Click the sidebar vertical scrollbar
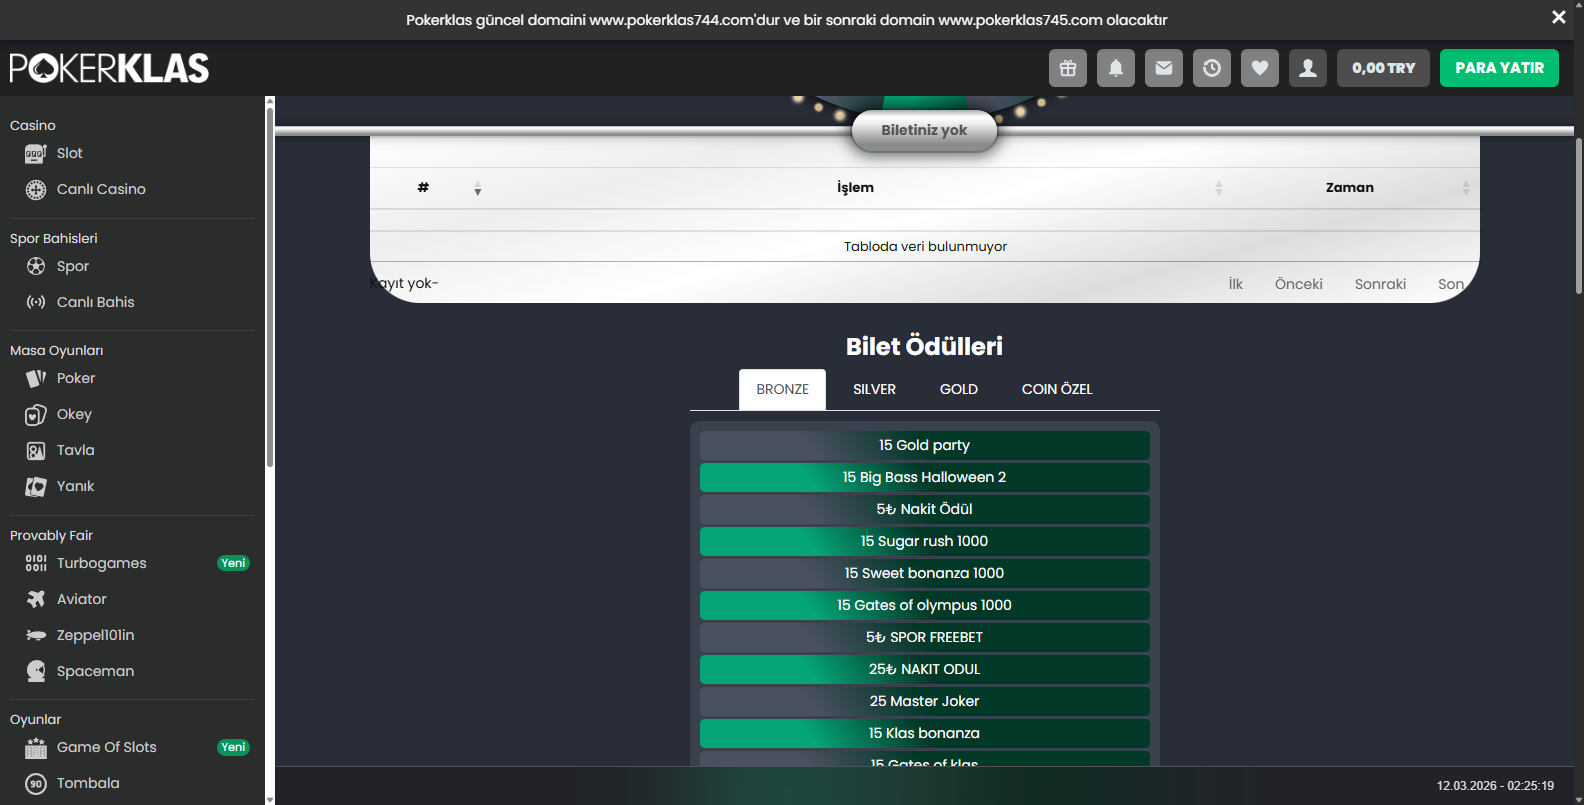 point(269,290)
